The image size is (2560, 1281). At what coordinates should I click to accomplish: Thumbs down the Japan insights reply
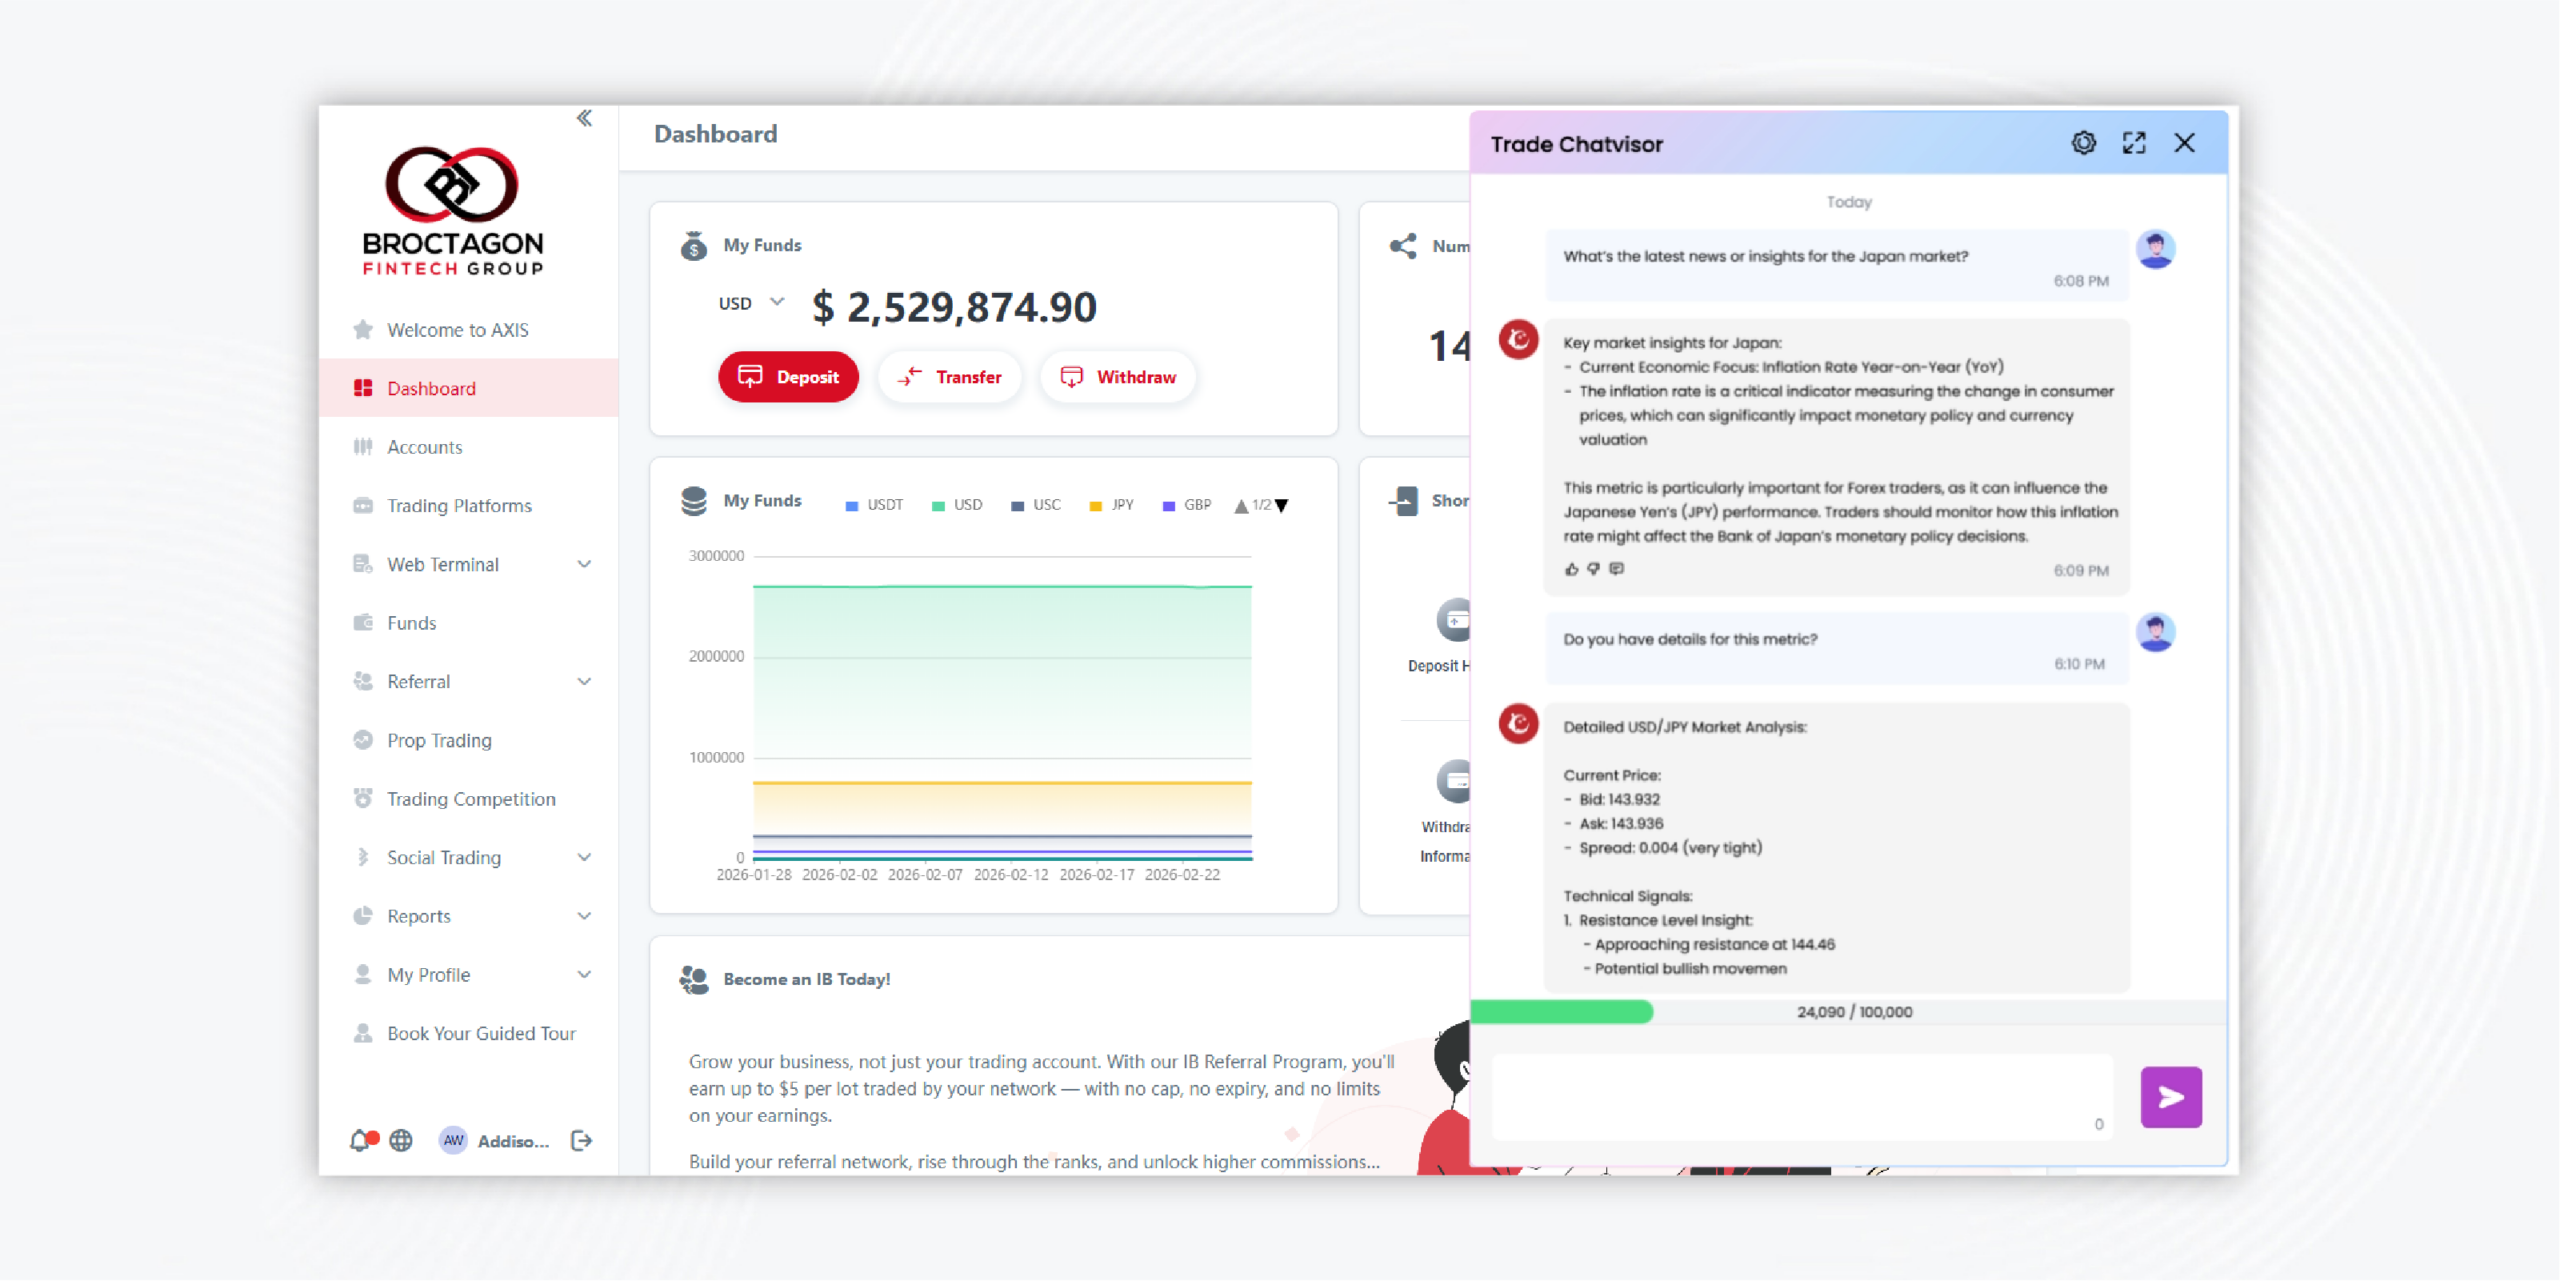point(1594,569)
